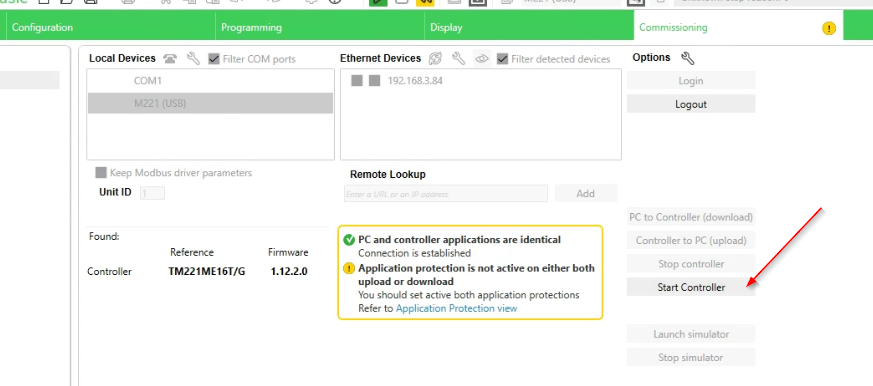The image size is (873, 386).
Task: Open the Configuration tab
Action: tap(110, 27)
